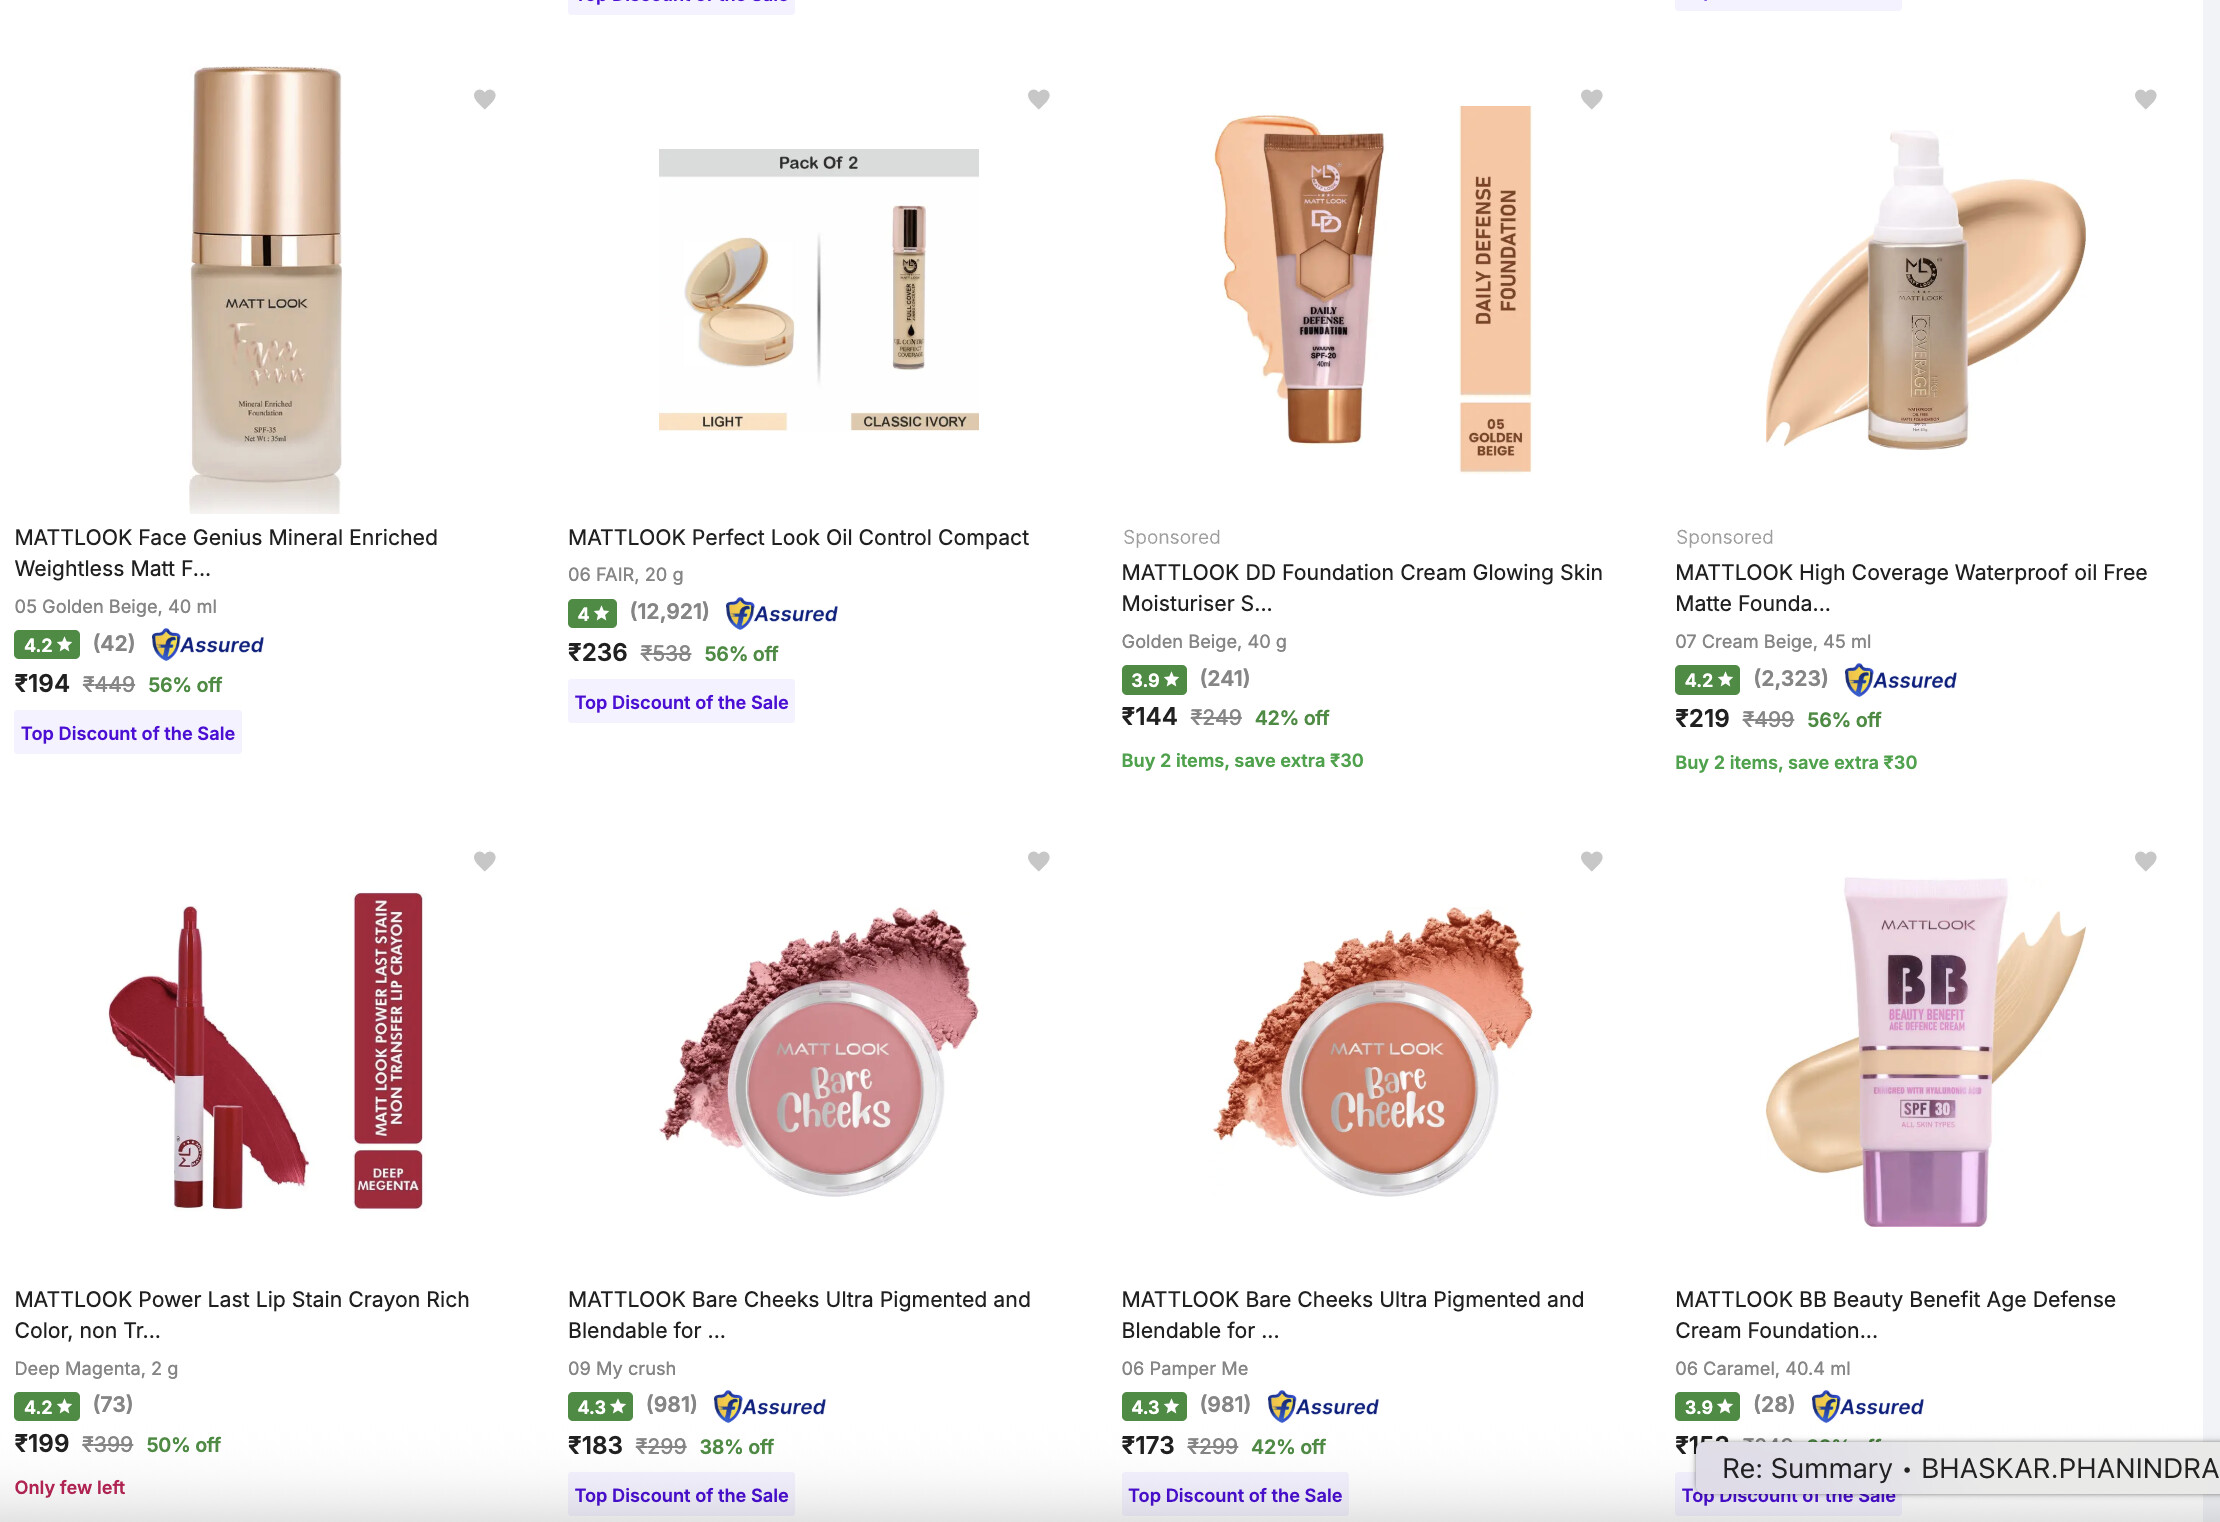2220x1522 pixels.
Task: Toggle wishlist heart on Perfect Look Compact
Action: tap(1039, 99)
